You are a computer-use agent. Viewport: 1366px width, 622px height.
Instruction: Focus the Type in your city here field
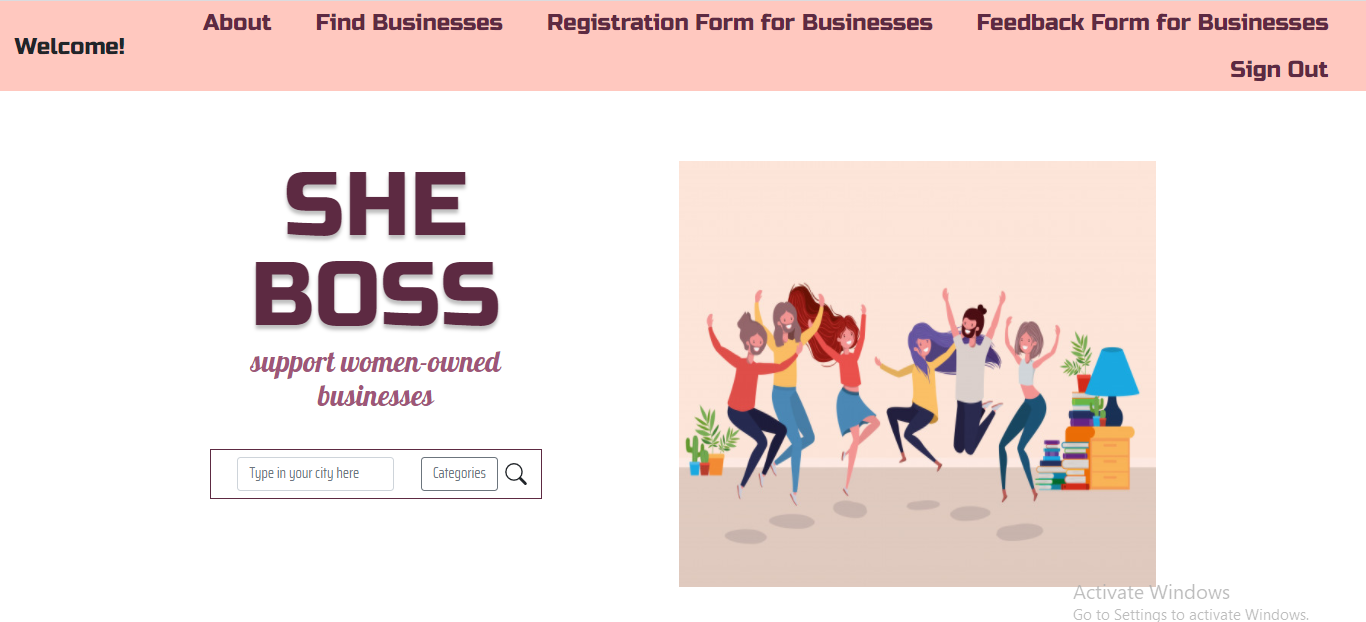314,473
